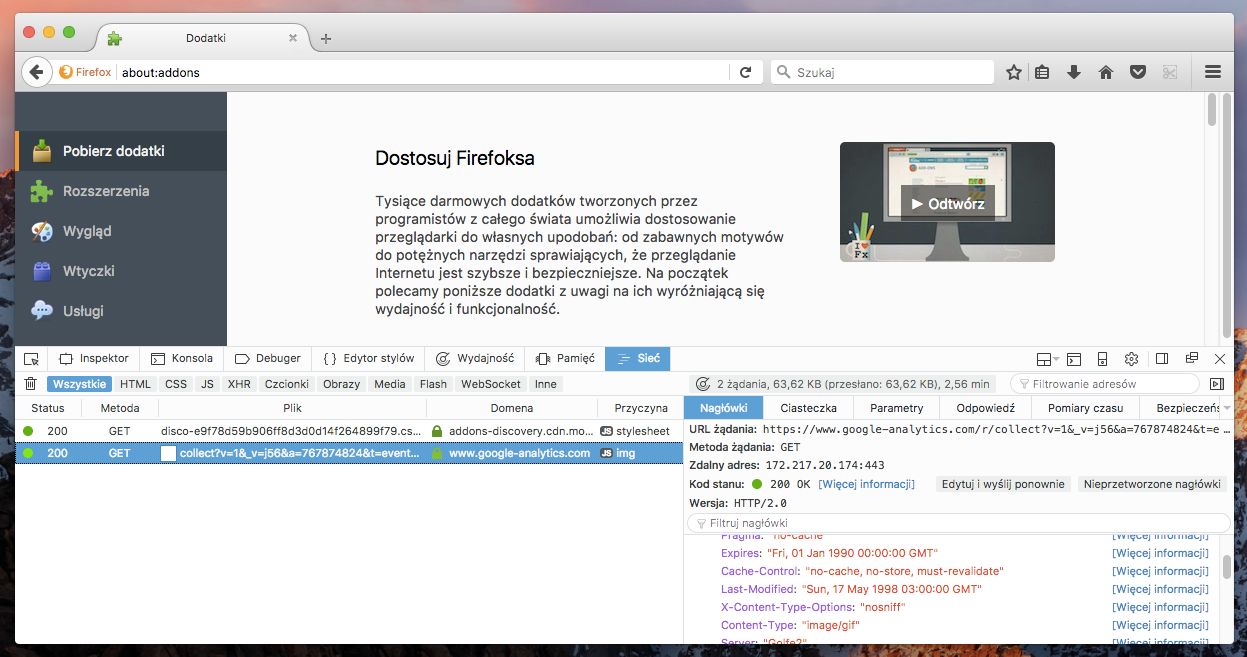Collapse the request details side pane
Screen dimensions: 1247x657
(1216, 384)
